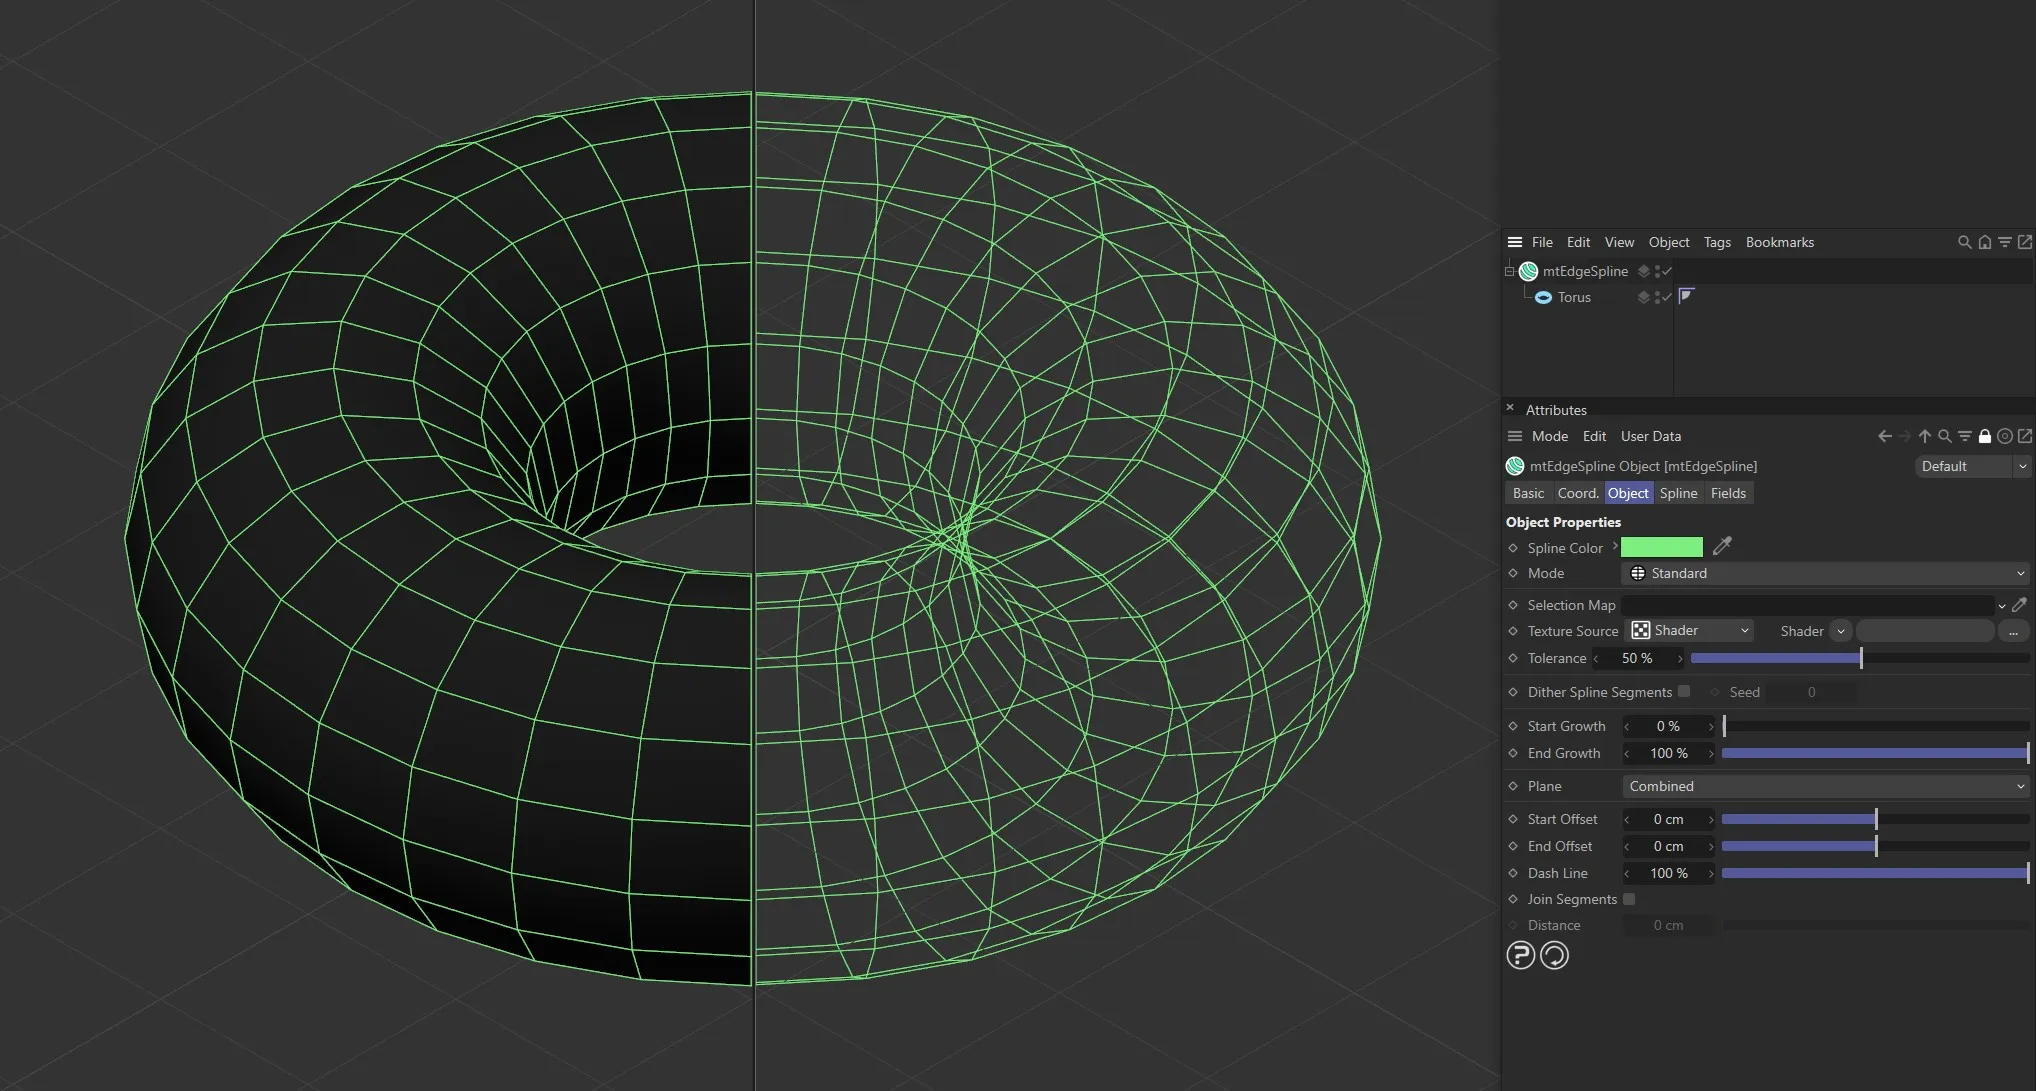Click the Torus object icon
This screenshot has height=1091, width=2036.
[1543, 297]
